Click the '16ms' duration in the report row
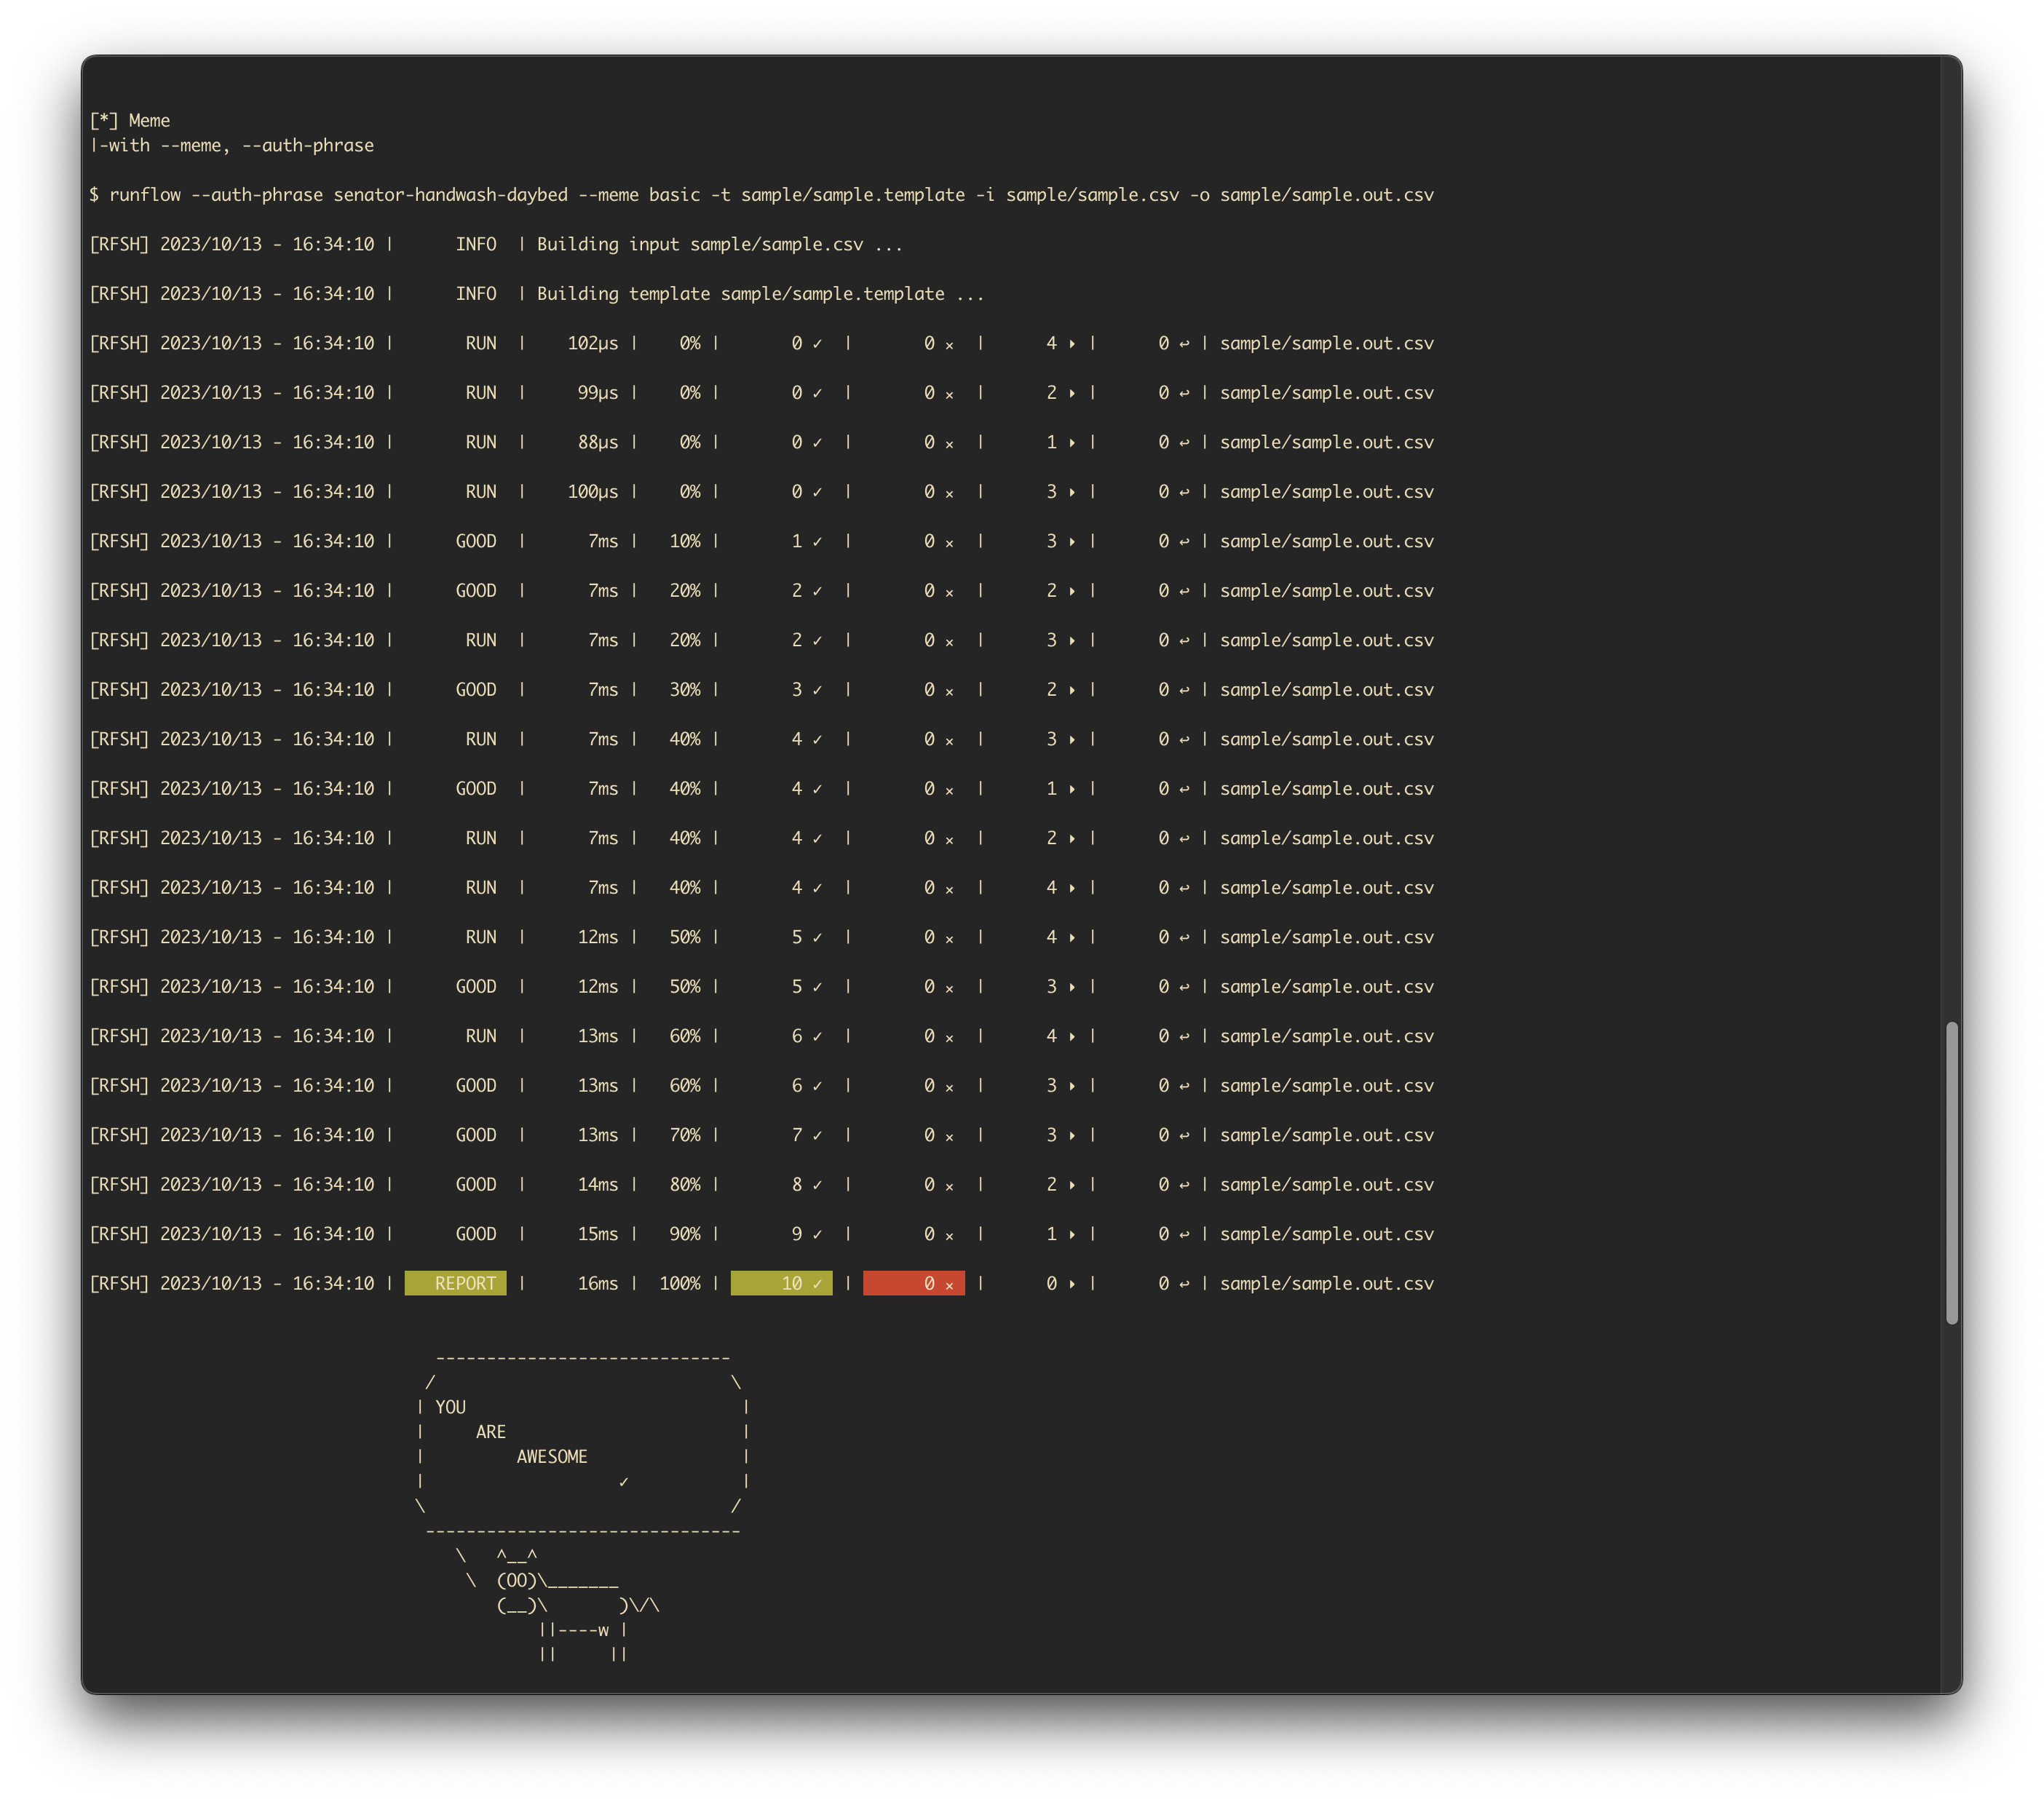The image size is (2044, 1802). coord(598,1283)
